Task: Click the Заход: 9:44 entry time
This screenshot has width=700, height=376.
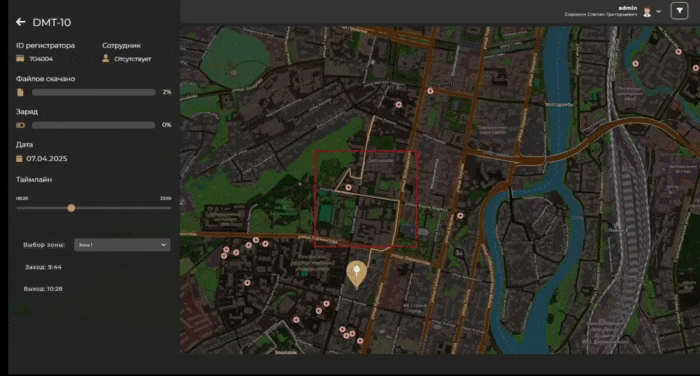Action: pyautogui.click(x=43, y=267)
